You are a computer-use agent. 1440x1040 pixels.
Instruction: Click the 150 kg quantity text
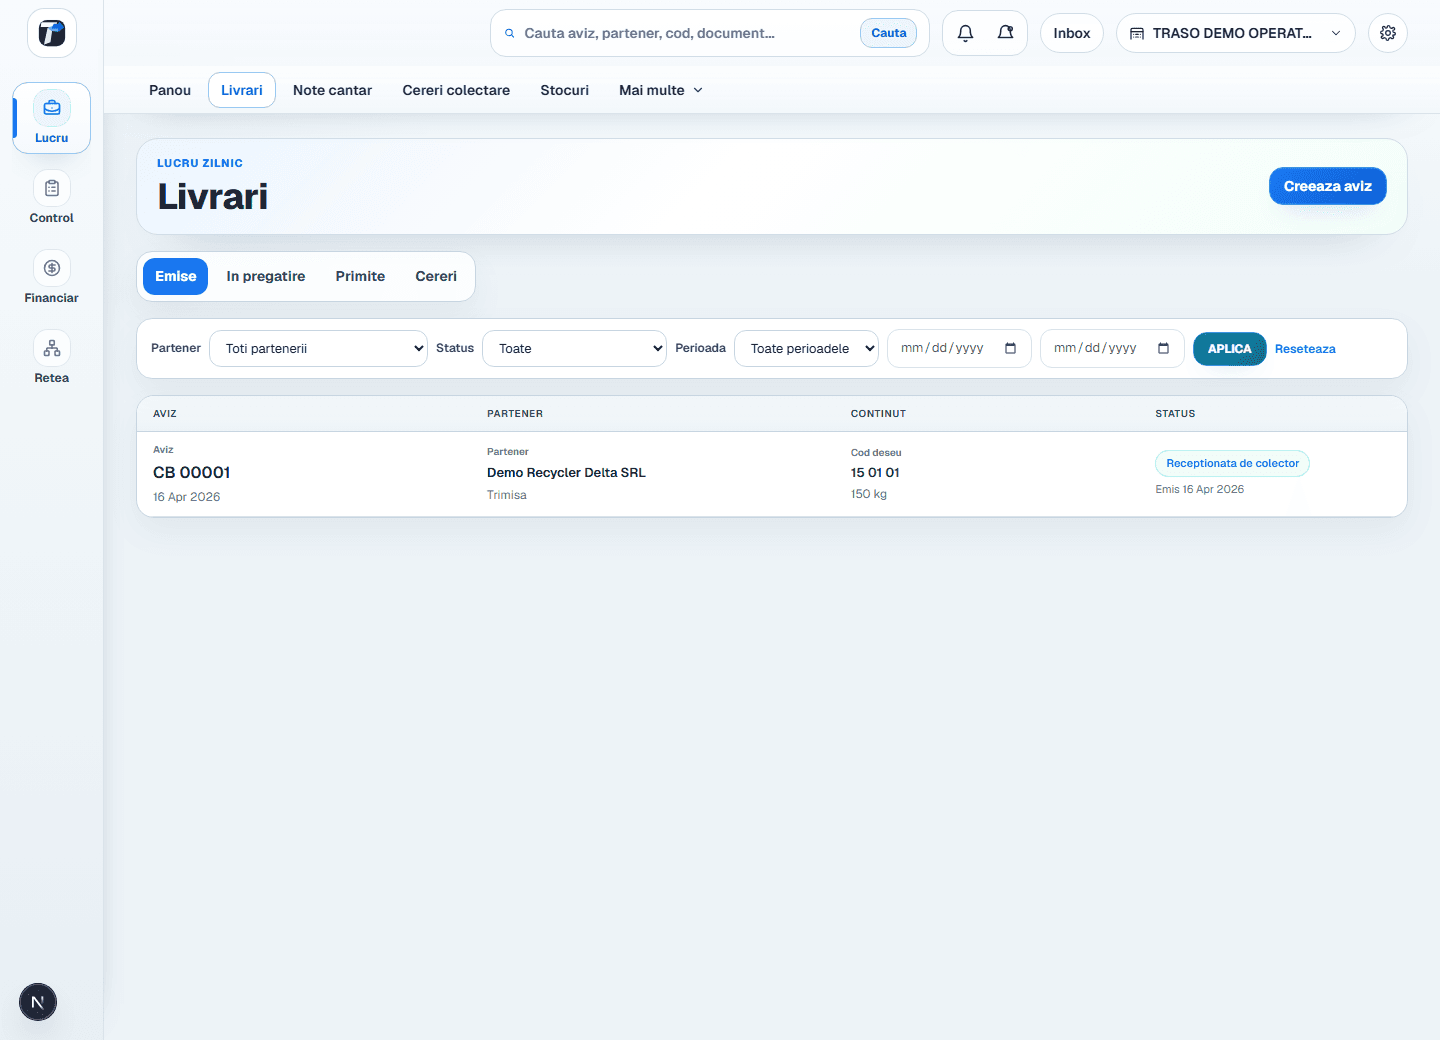click(x=869, y=494)
